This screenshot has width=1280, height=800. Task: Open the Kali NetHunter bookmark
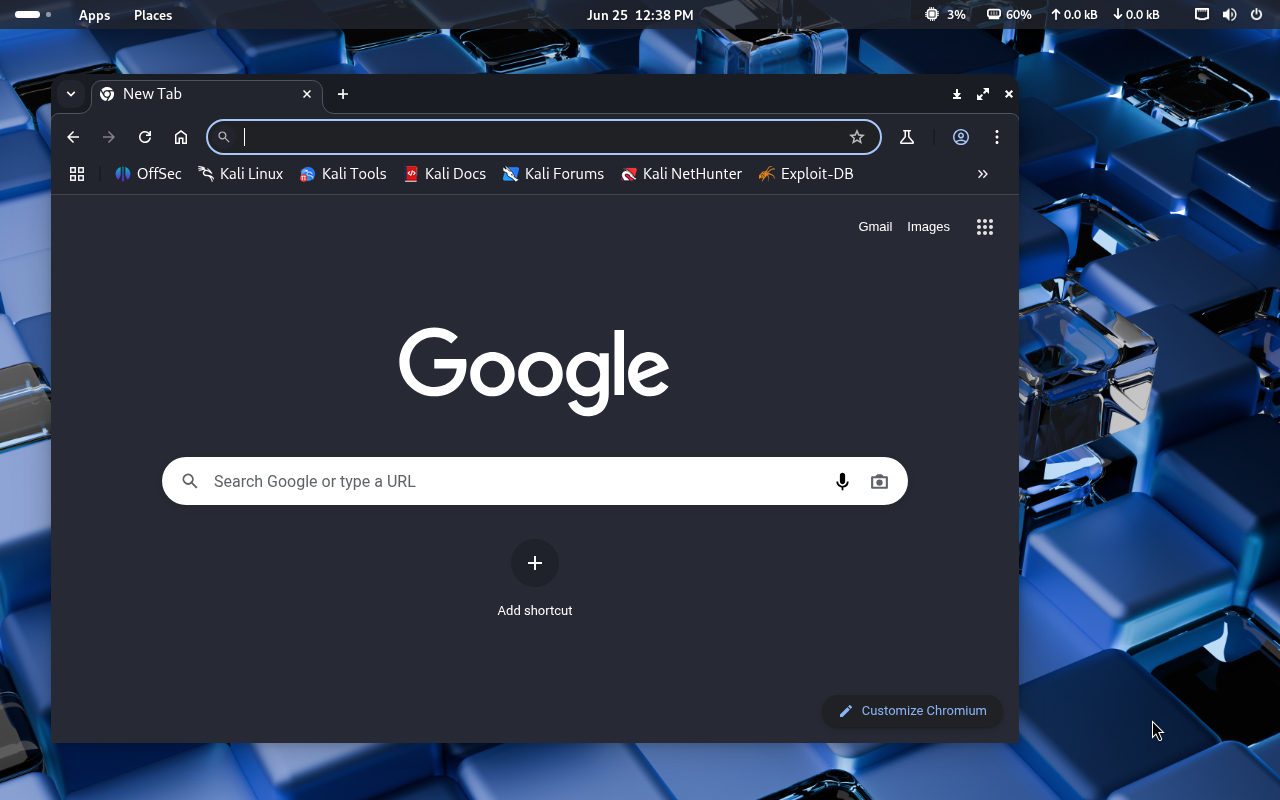coord(682,174)
